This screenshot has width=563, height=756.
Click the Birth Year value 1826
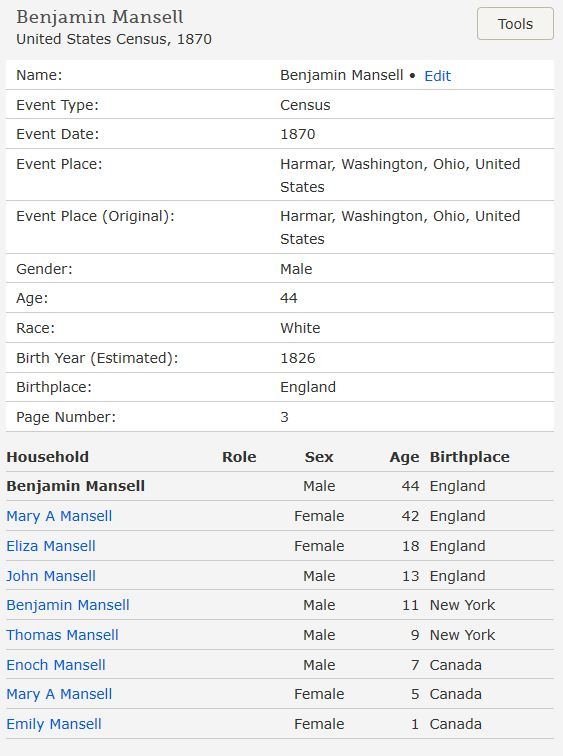coord(297,358)
